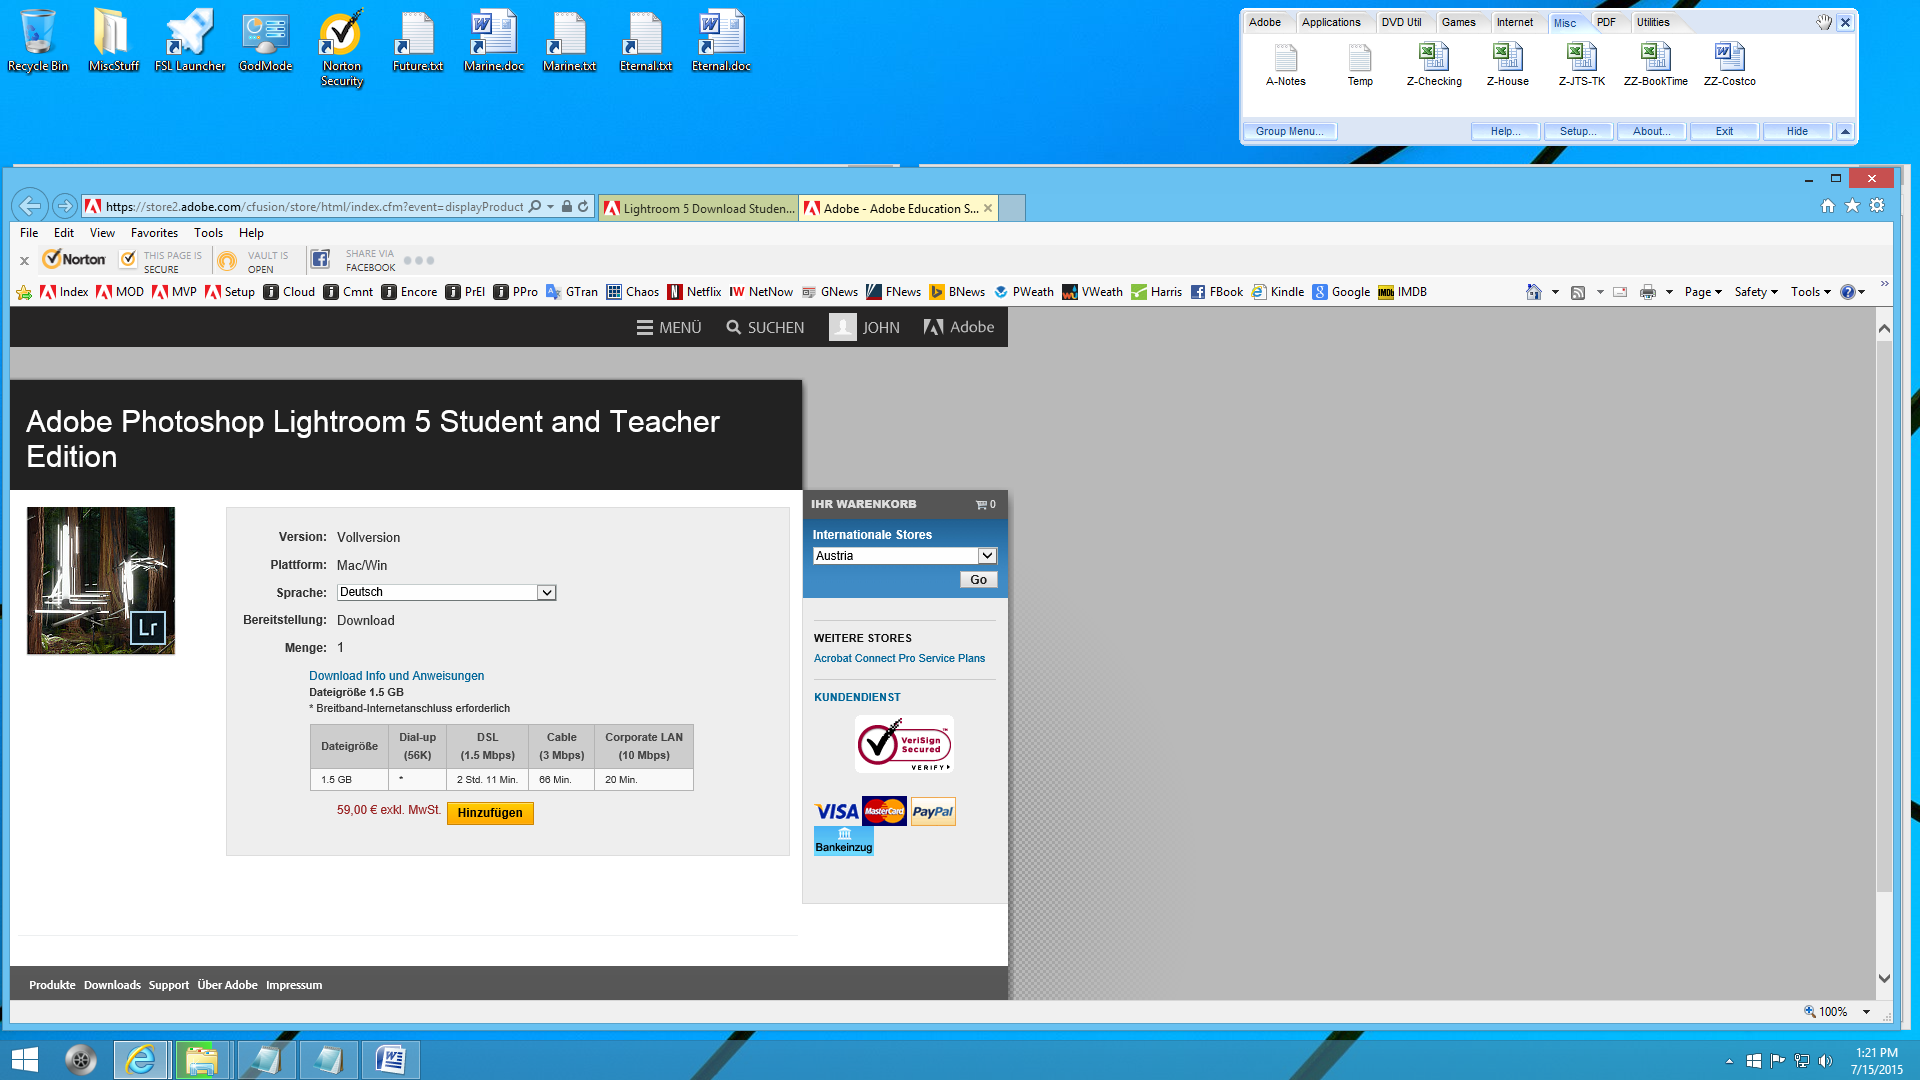
Task: Click the PayPal payment icon
Action: click(932, 811)
